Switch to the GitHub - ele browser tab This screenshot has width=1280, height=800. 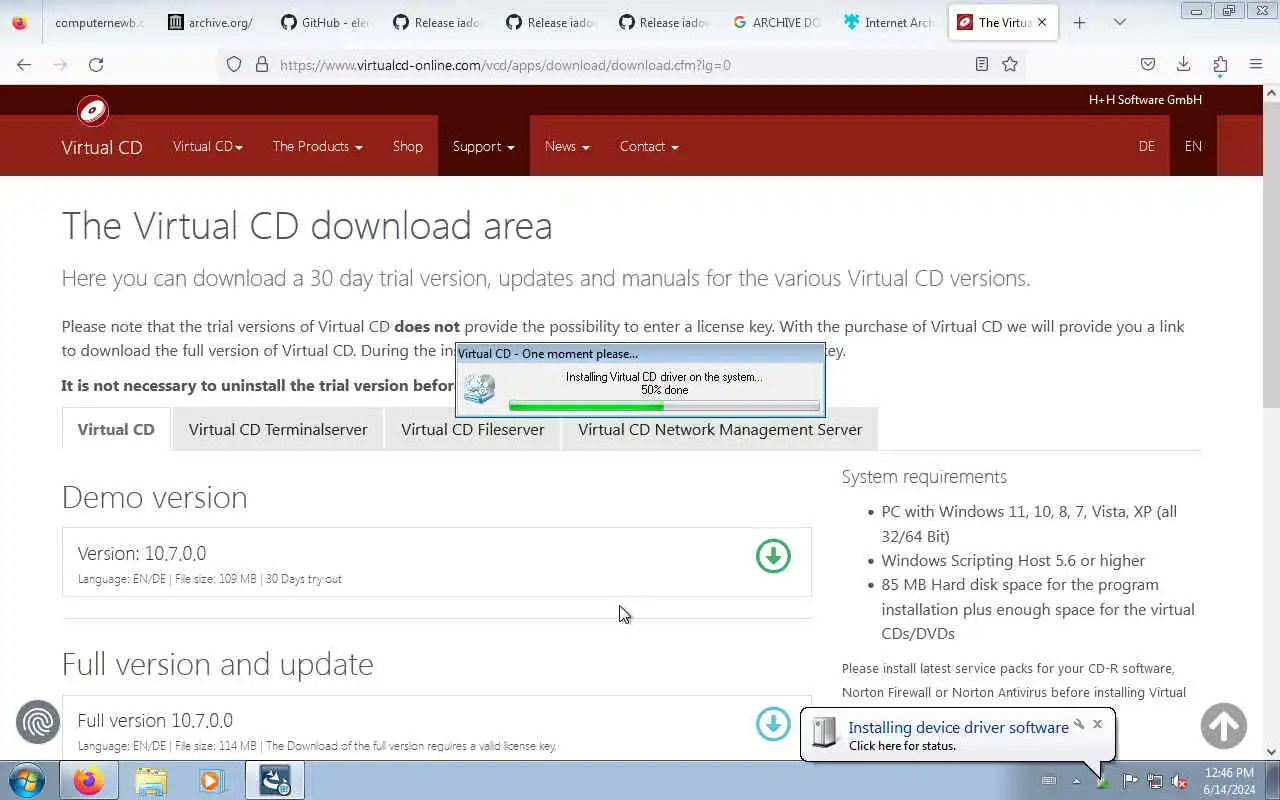[325, 22]
